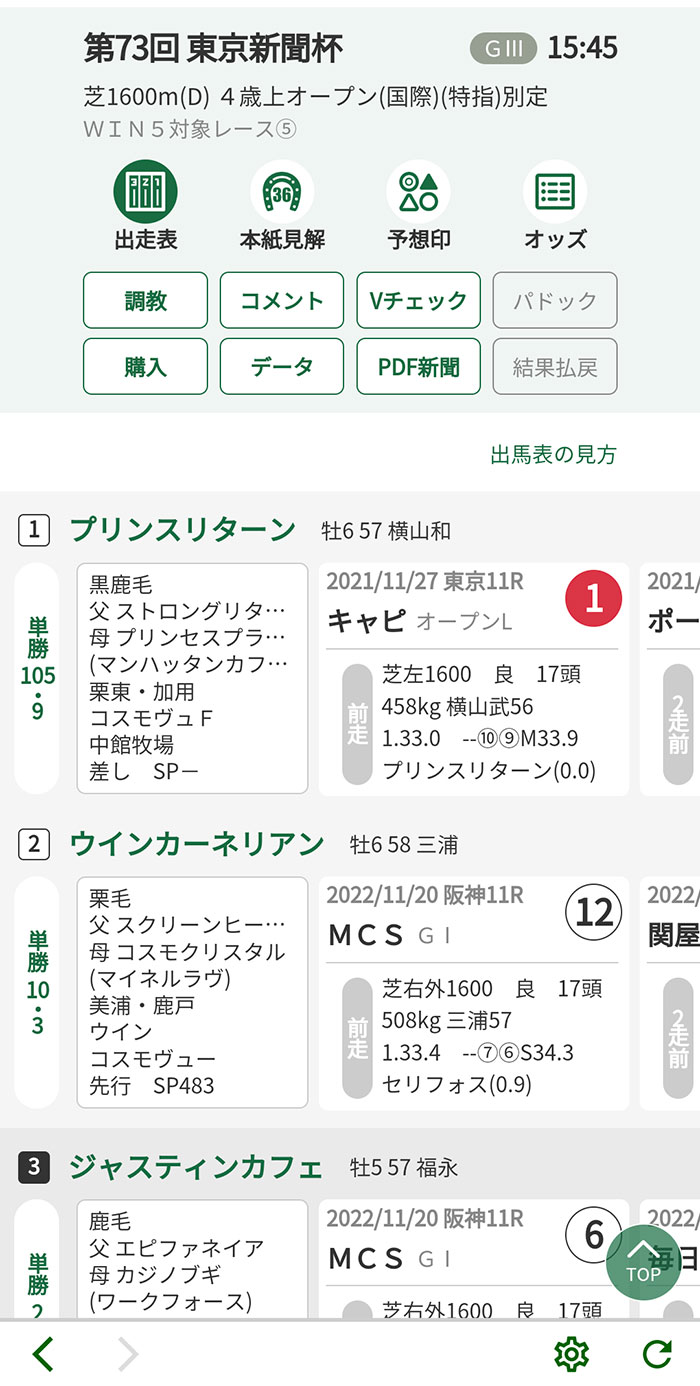Open プリンスリターン's previous race キャピ card
Viewport: 700px width, 1386px height.
pos(474,679)
